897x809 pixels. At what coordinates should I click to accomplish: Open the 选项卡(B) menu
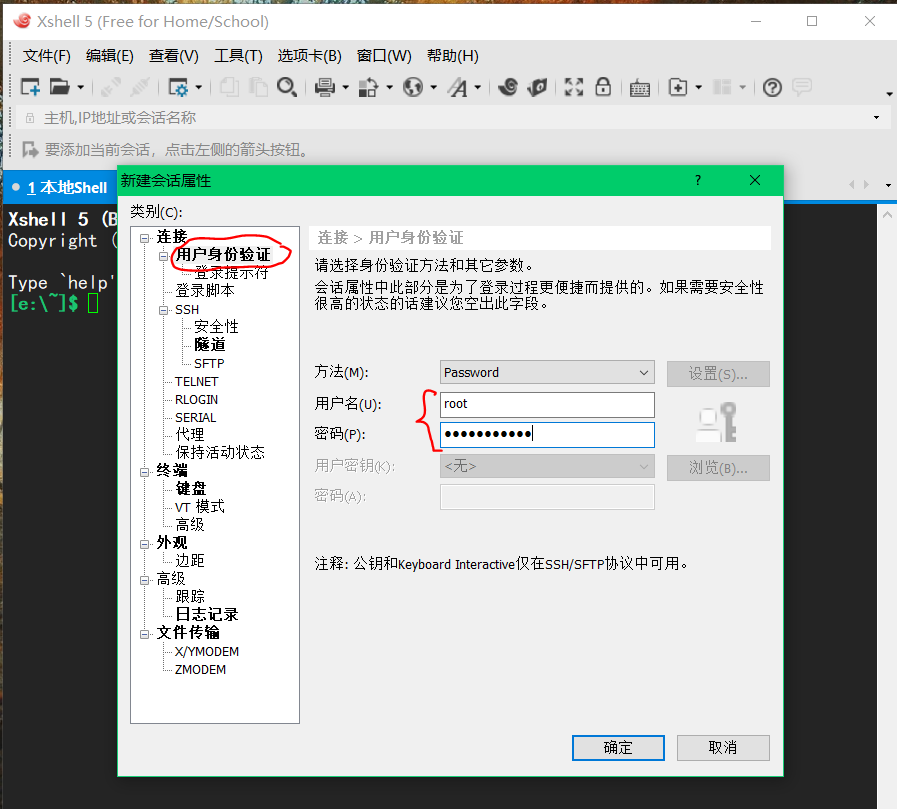(309, 56)
